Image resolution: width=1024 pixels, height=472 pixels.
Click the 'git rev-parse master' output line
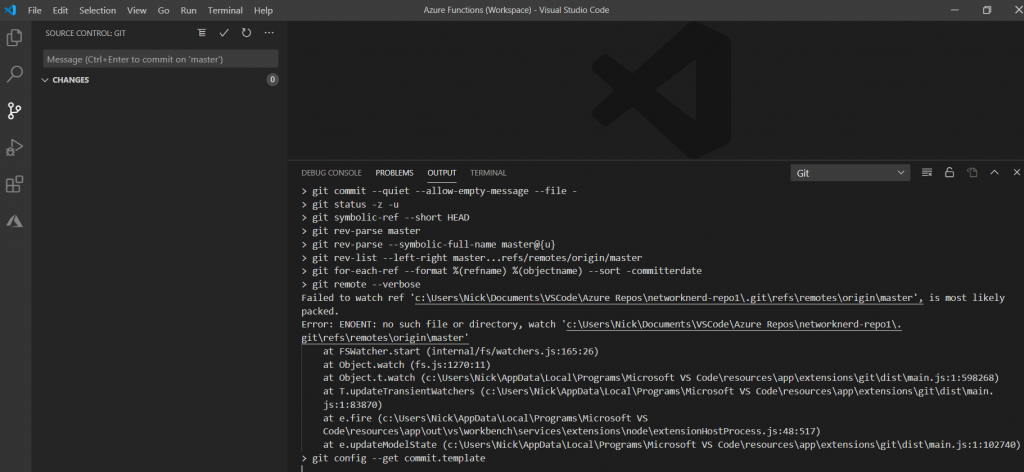[x=360, y=230]
